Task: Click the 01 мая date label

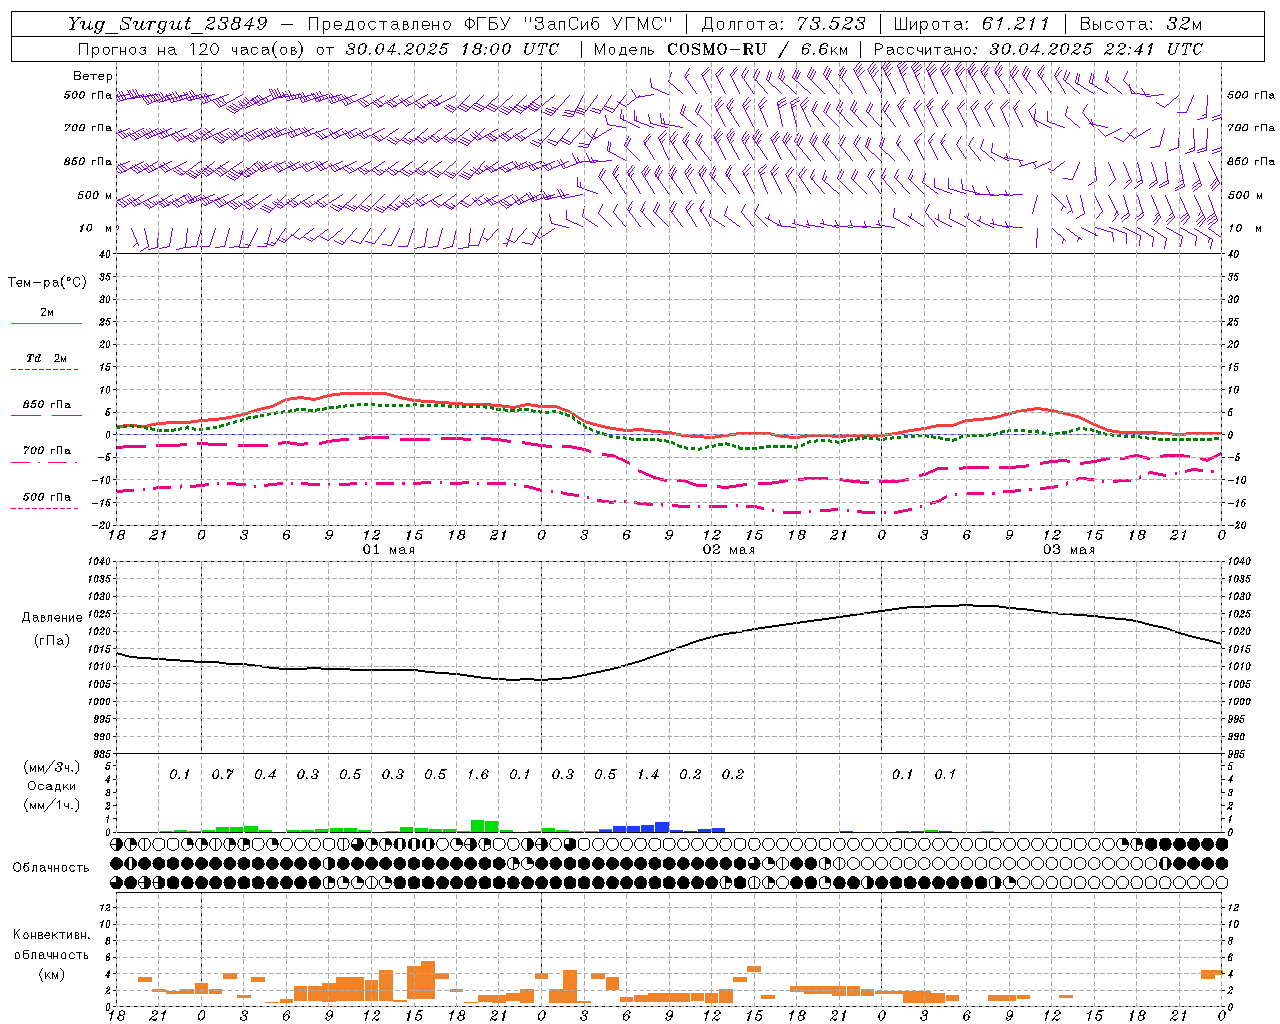Action: pyautogui.click(x=389, y=550)
